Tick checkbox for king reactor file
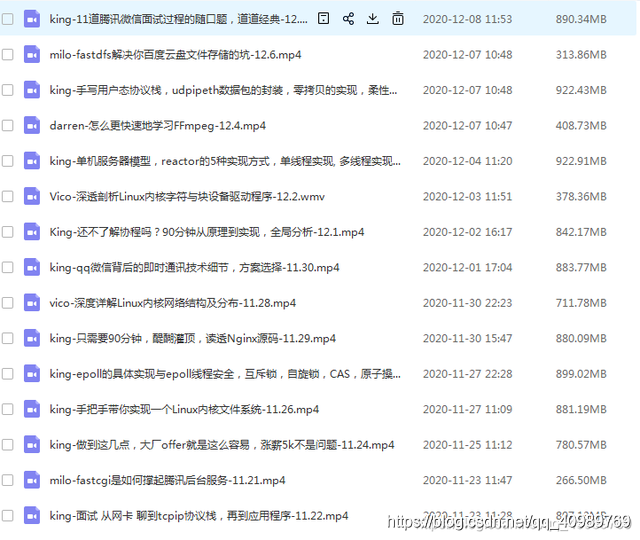This screenshot has width=640, height=540. click(7, 161)
